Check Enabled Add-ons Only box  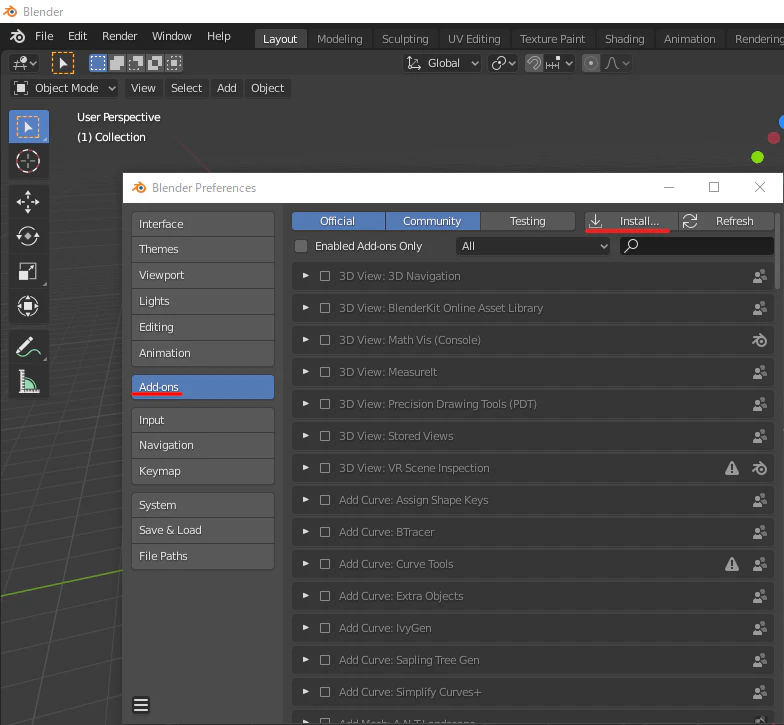[301, 246]
